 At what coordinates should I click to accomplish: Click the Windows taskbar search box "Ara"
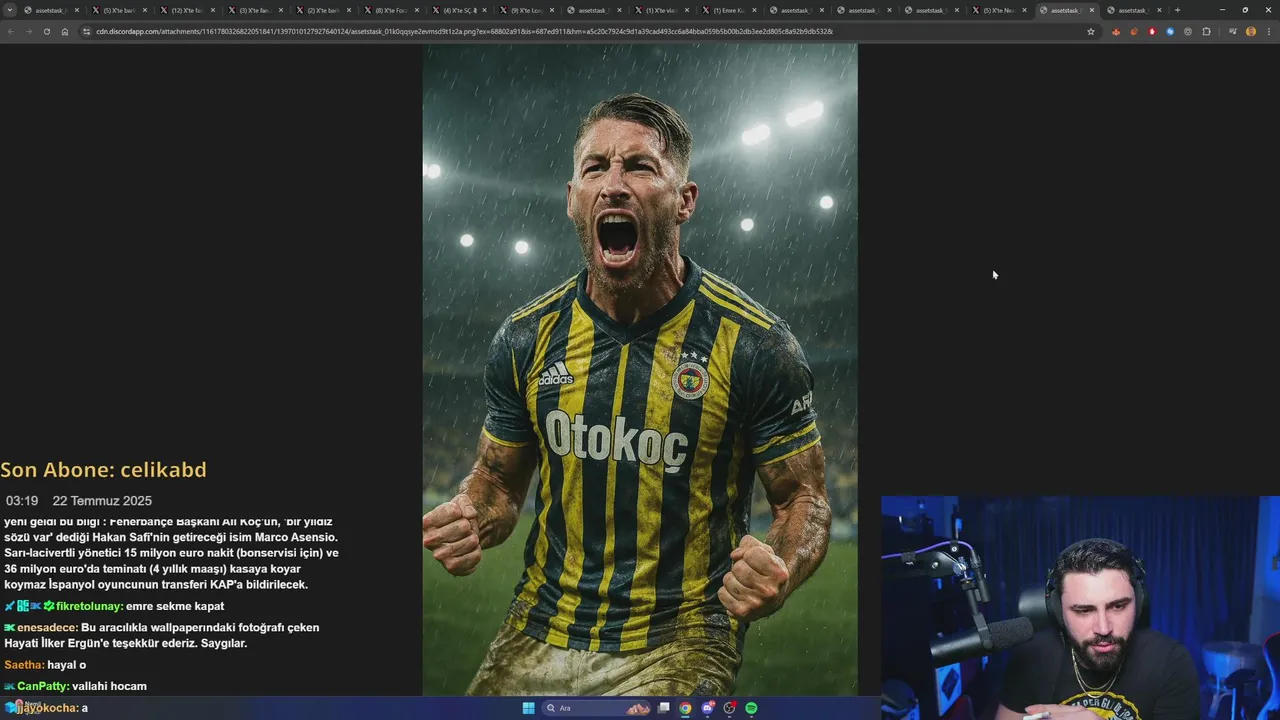(x=595, y=708)
